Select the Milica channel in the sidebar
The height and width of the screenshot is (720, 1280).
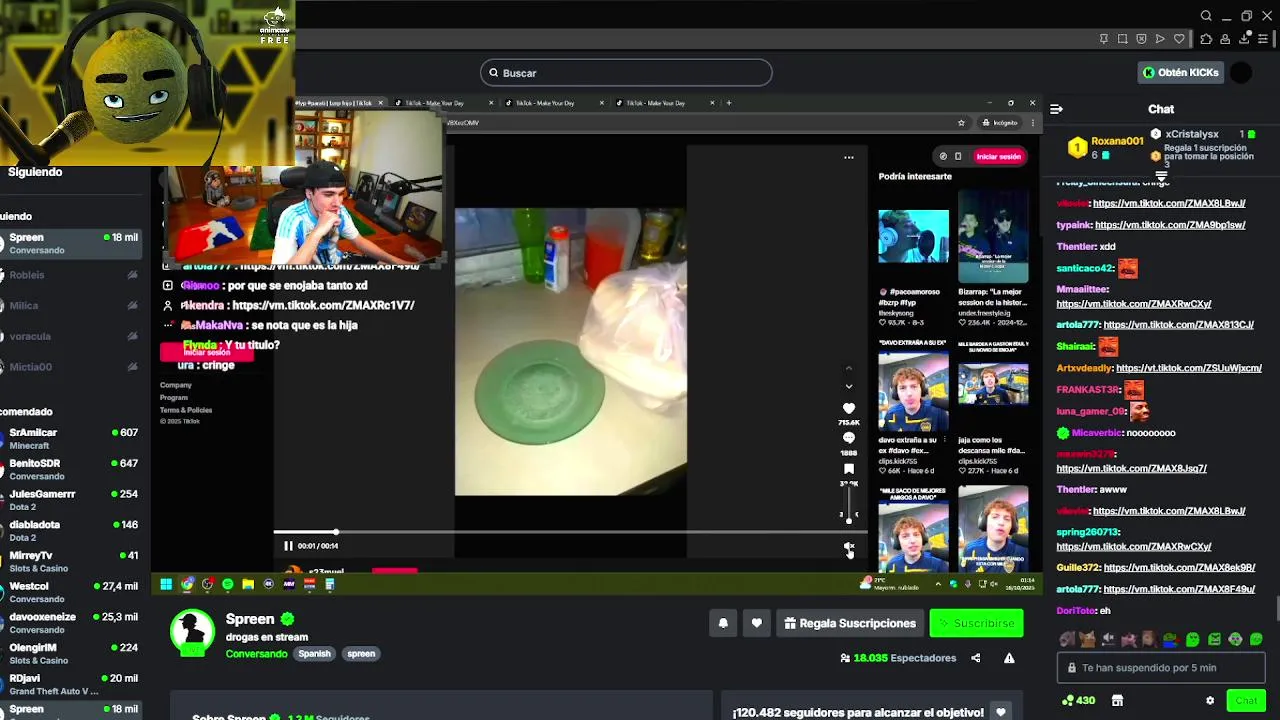click(x=70, y=306)
